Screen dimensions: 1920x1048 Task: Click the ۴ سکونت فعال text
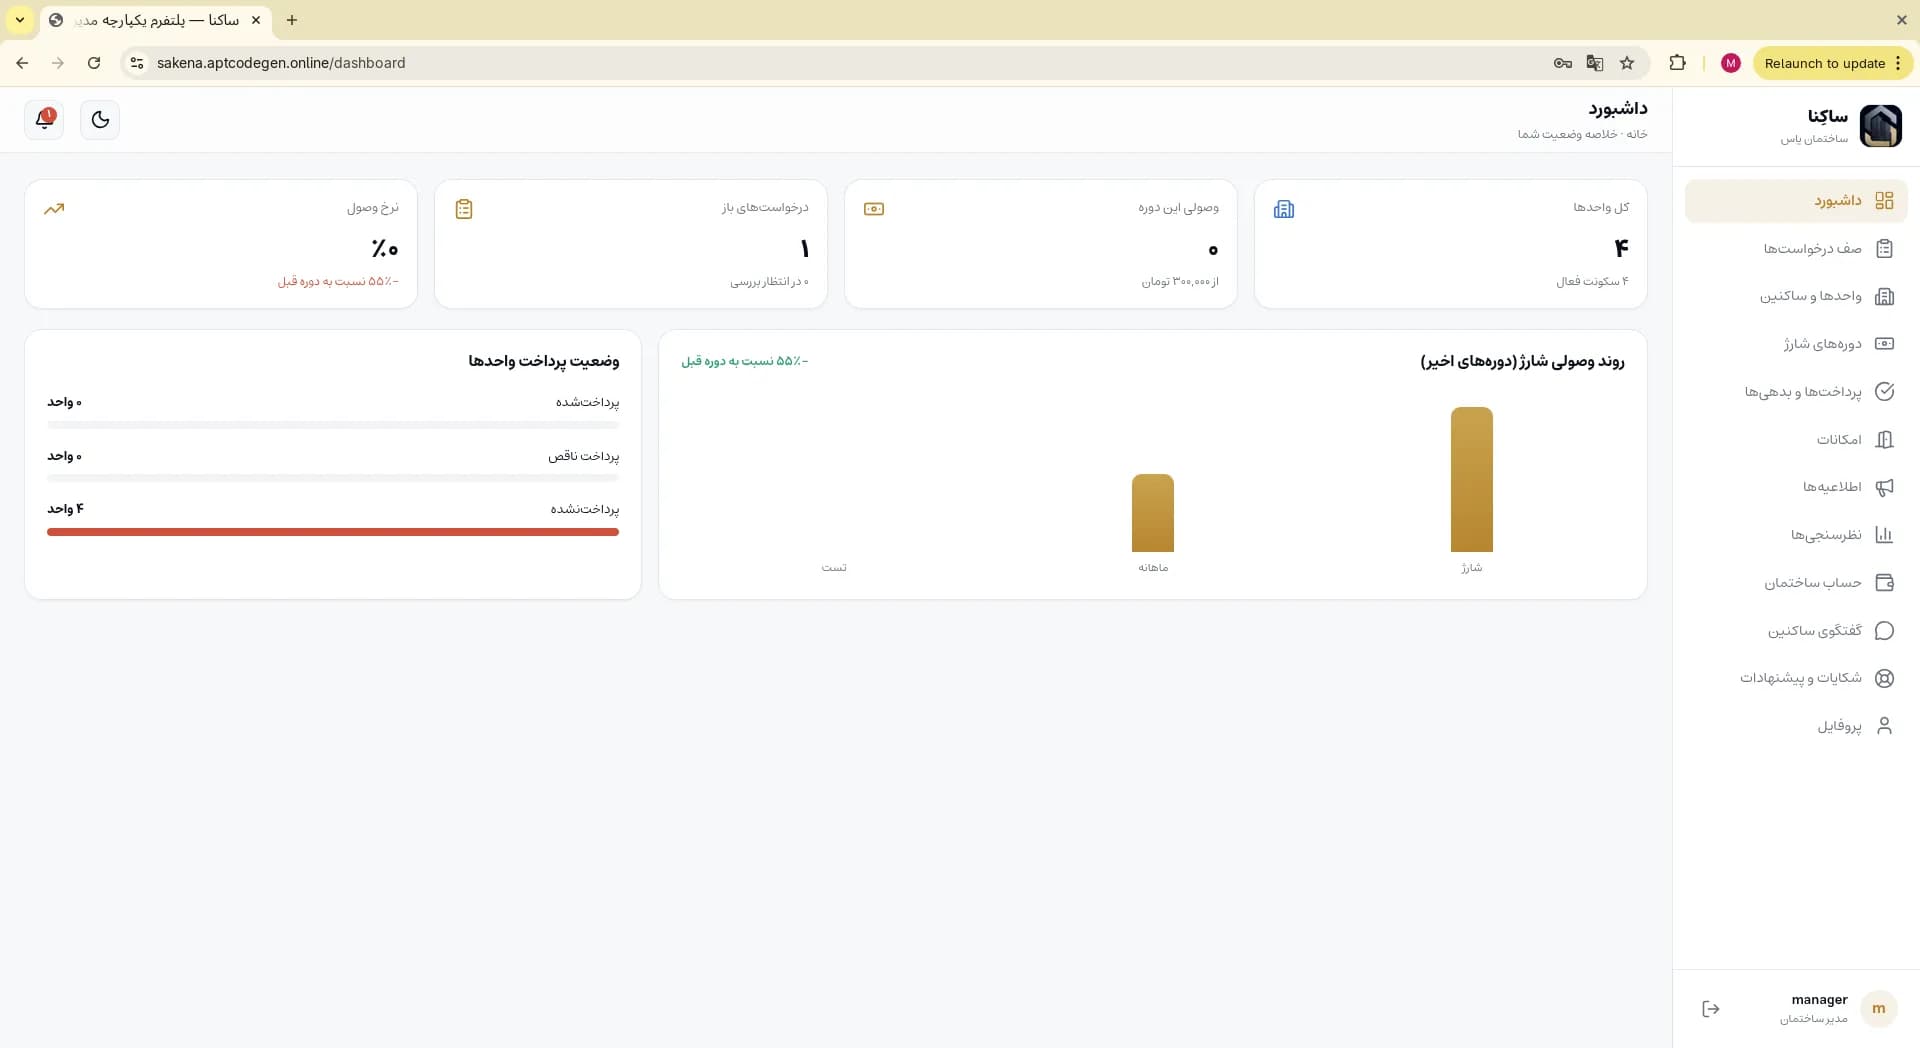(x=1592, y=282)
